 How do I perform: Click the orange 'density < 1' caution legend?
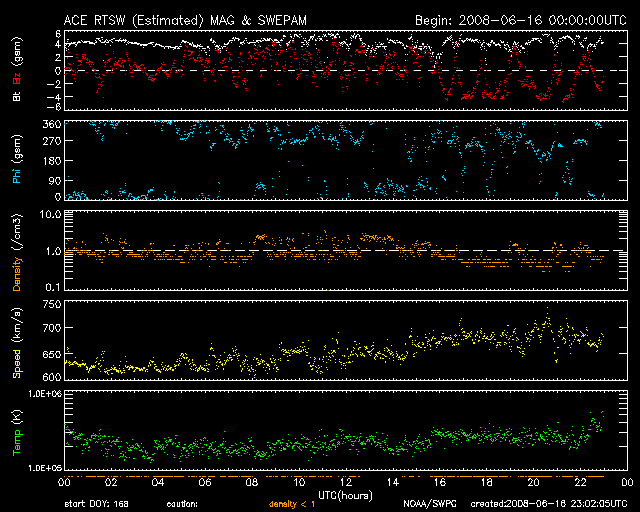coord(298,504)
